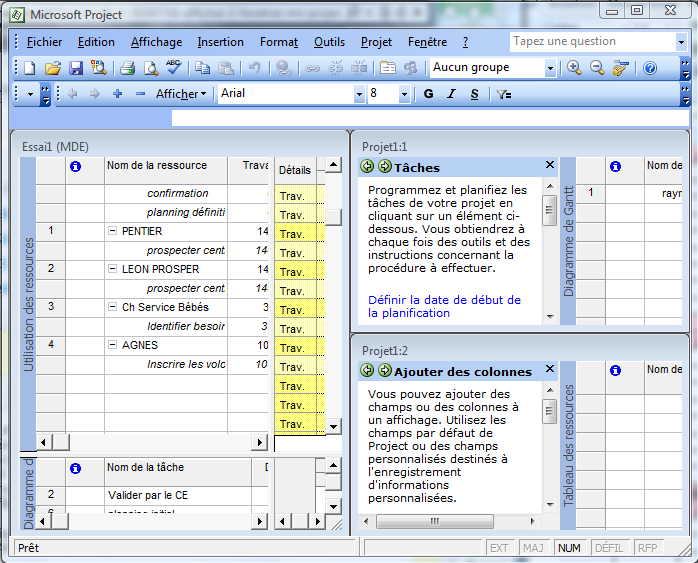This screenshot has height=563, width=698.
Task: Collapse the PENTIER resource row
Action: point(113,231)
